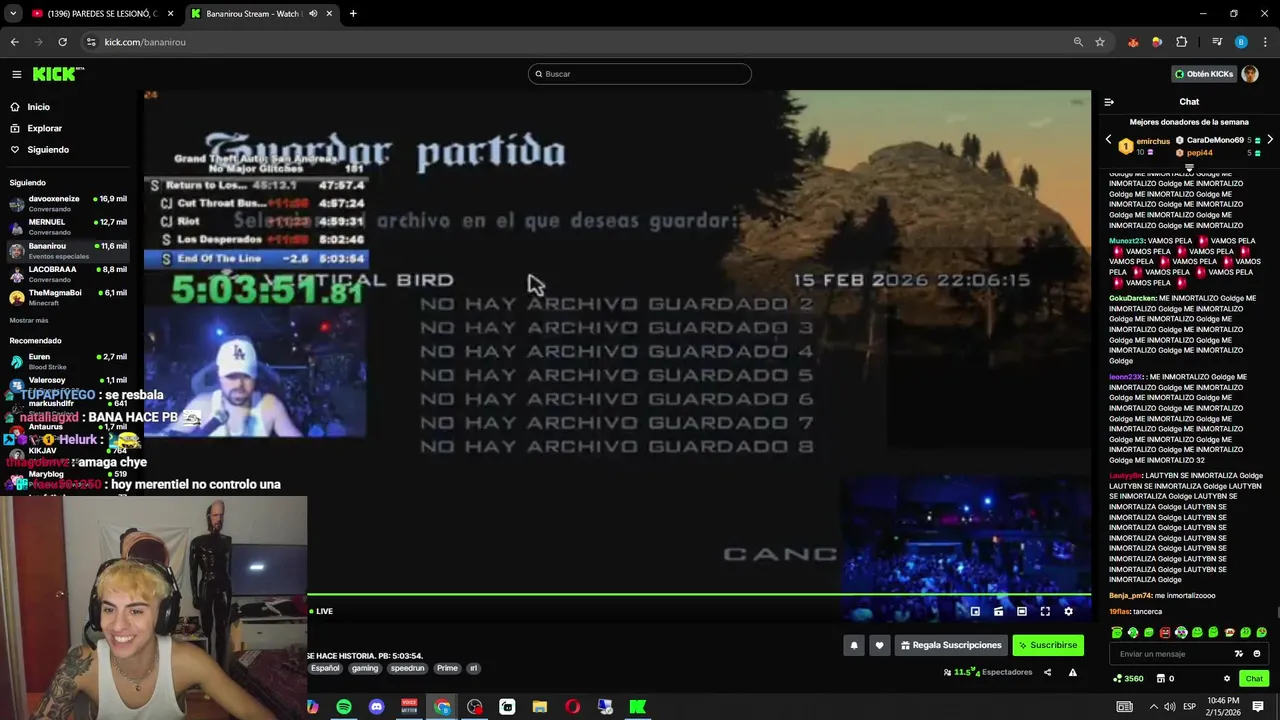Open TheMagmaBoi channel in the sidebar
1280x720 pixels.
pyautogui.click(x=68, y=297)
